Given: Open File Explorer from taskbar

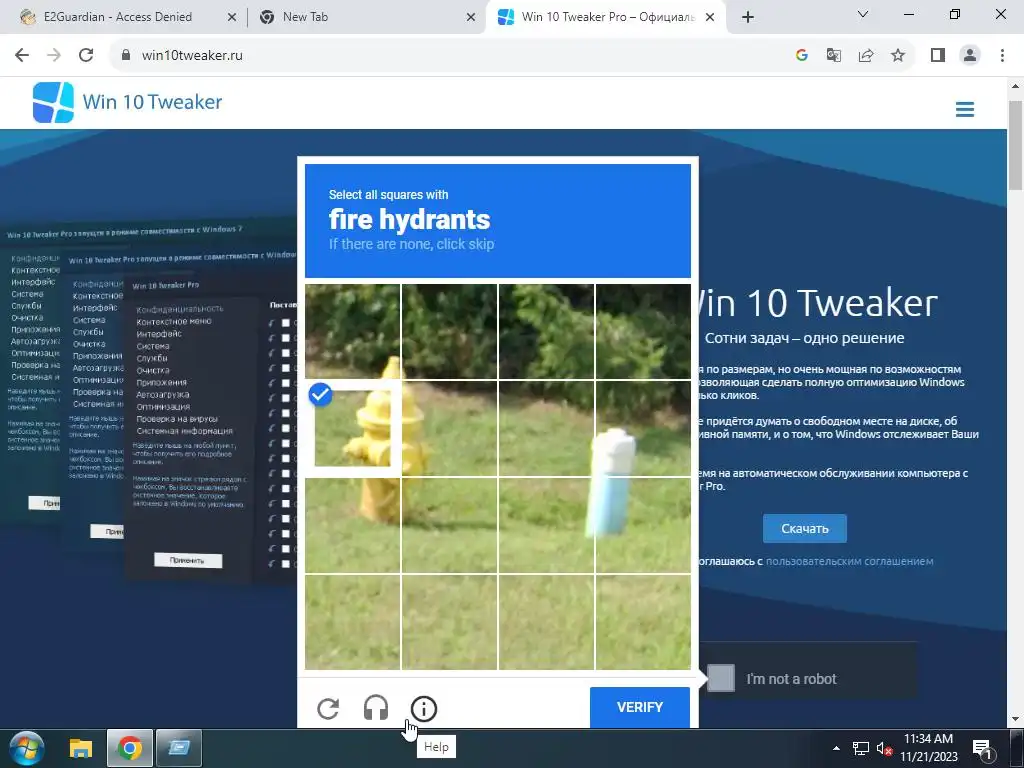Looking at the screenshot, I should [x=81, y=748].
